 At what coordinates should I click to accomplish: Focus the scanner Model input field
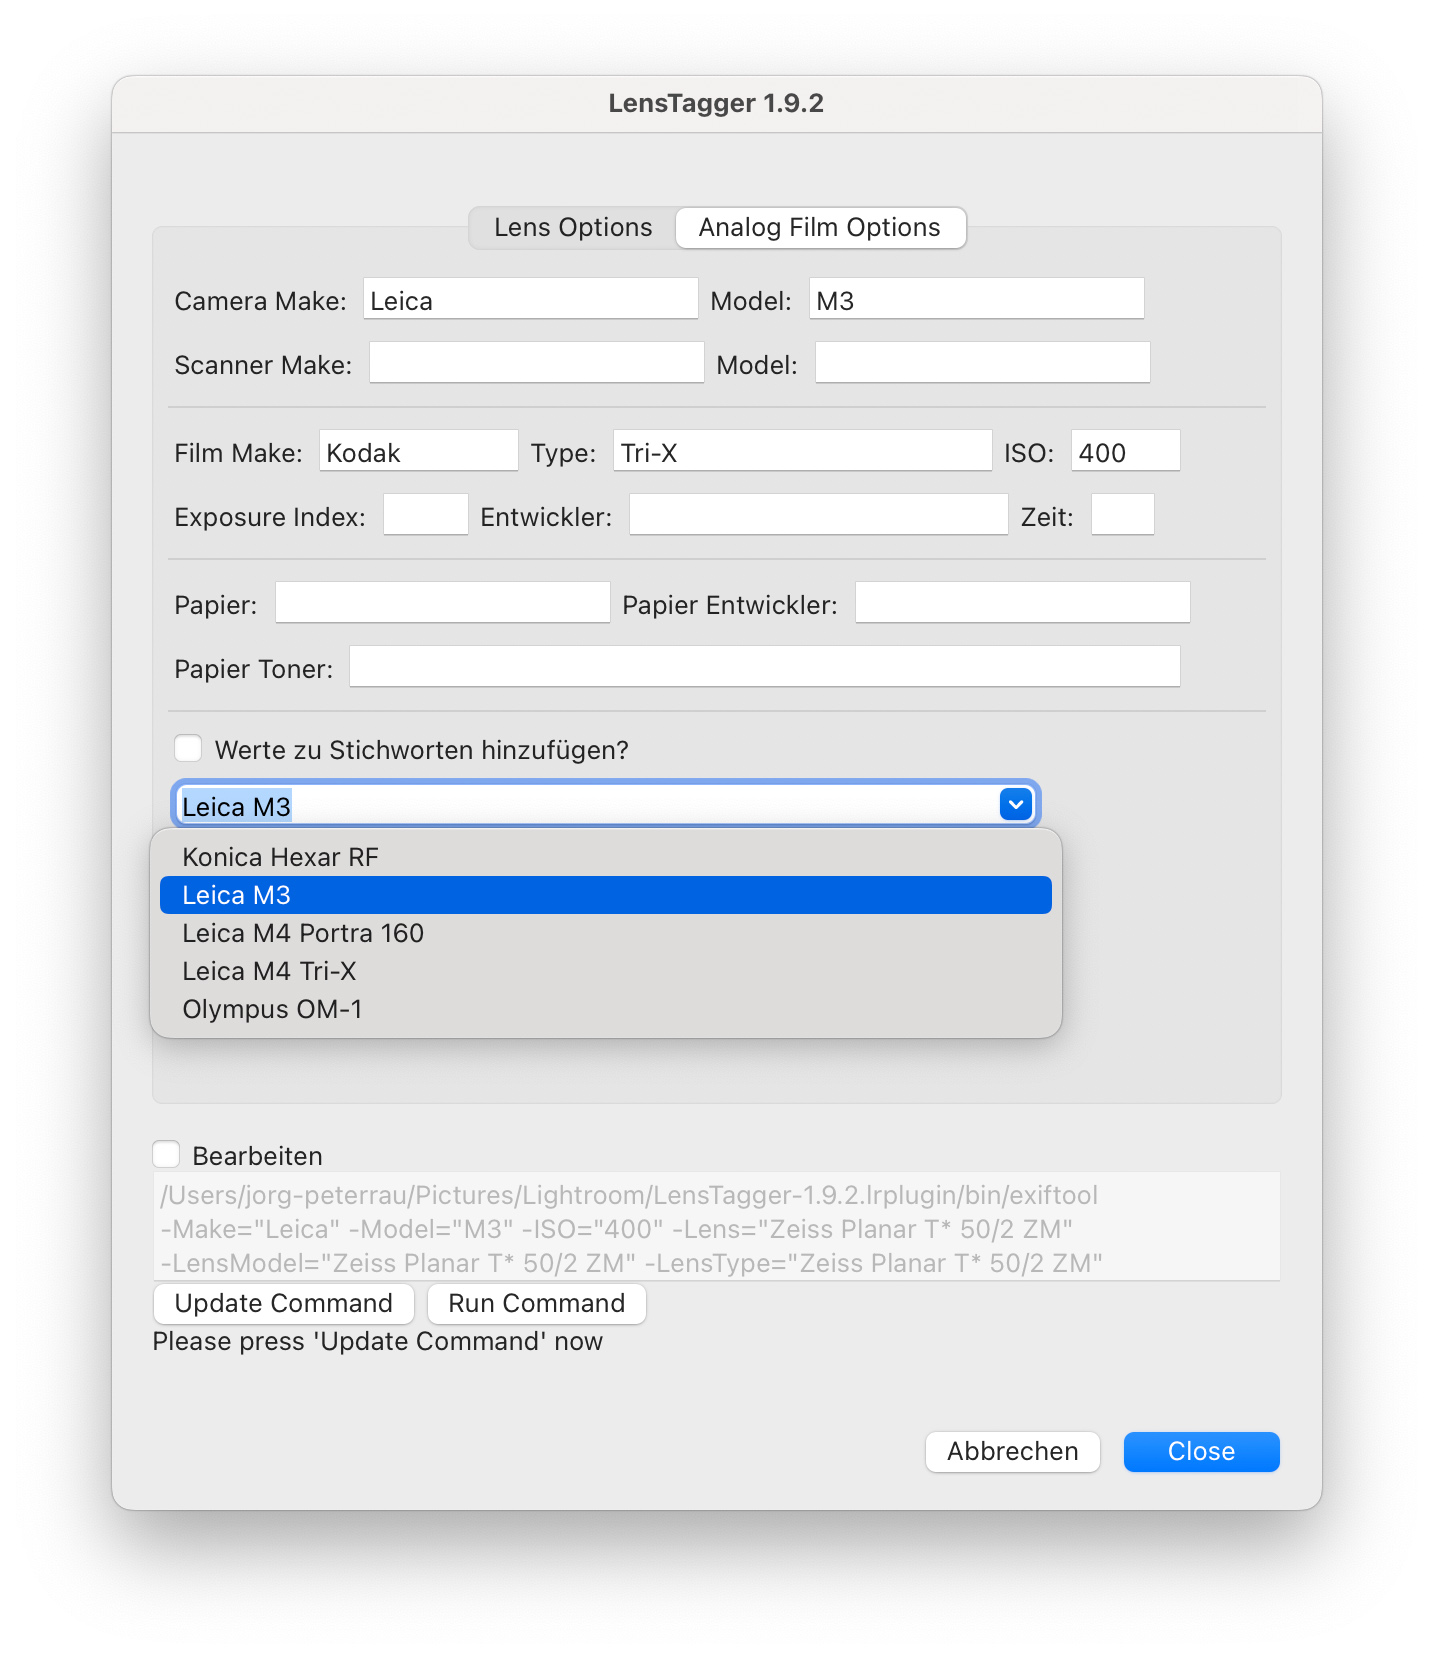coord(982,363)
